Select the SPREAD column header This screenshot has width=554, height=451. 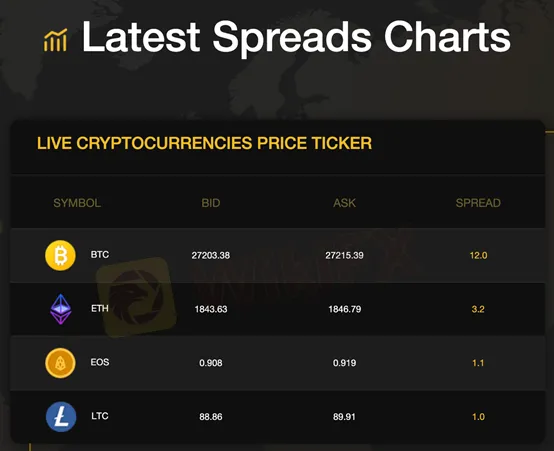coord(478,203)
